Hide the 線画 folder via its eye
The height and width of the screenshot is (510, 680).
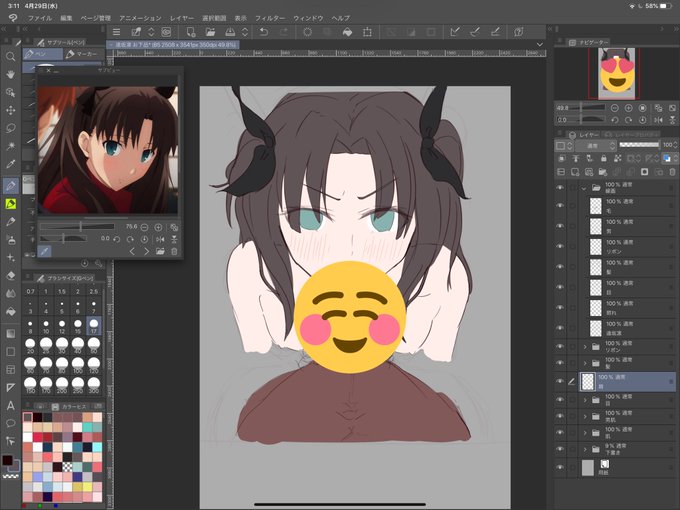(x=560, y=188)
